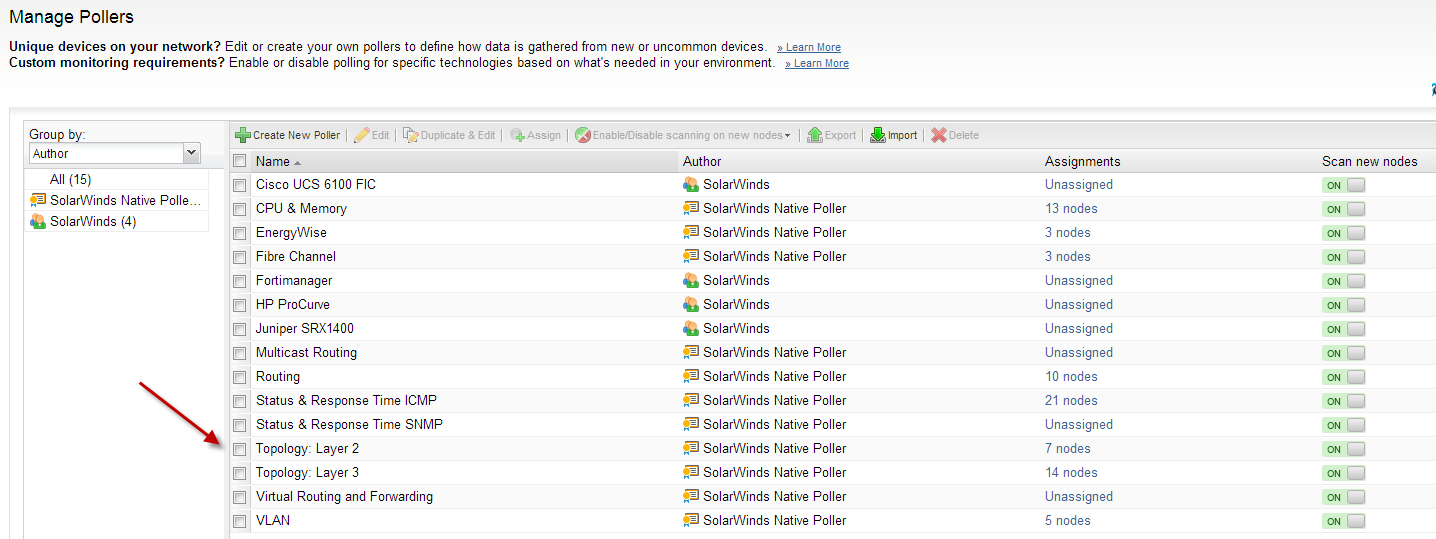Click the Multicast Routing poller name

pos(306,353)
